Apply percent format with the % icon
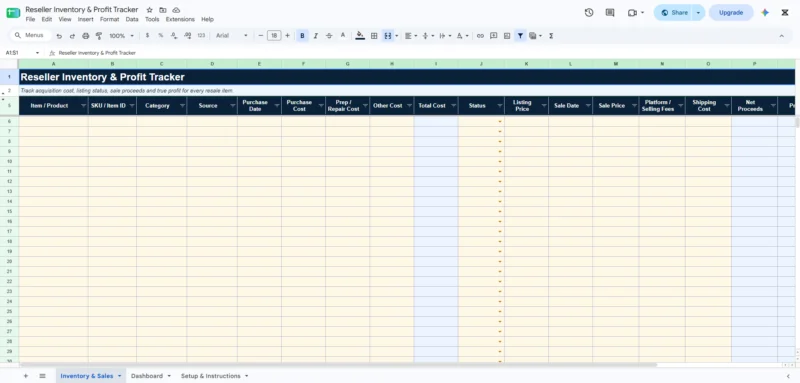 coord(161,36)
